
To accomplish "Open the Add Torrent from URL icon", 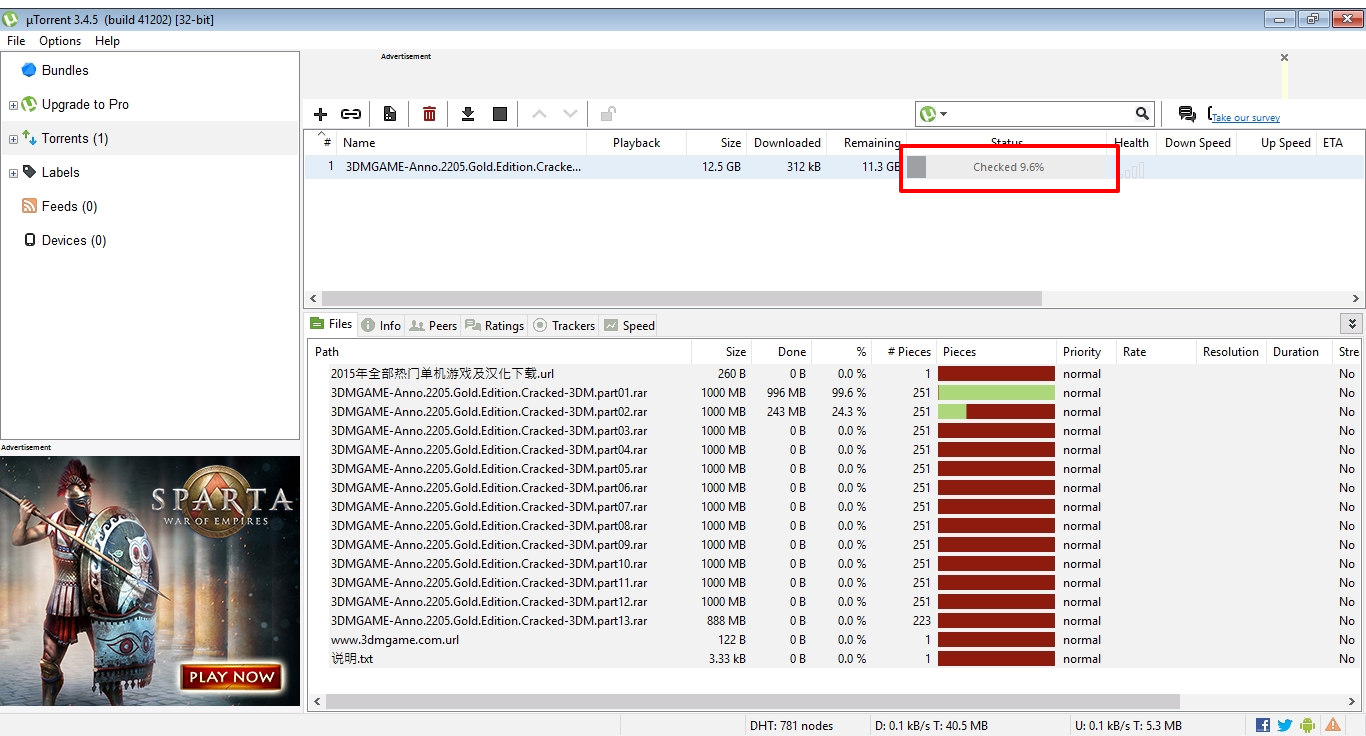I will point(350,113).
